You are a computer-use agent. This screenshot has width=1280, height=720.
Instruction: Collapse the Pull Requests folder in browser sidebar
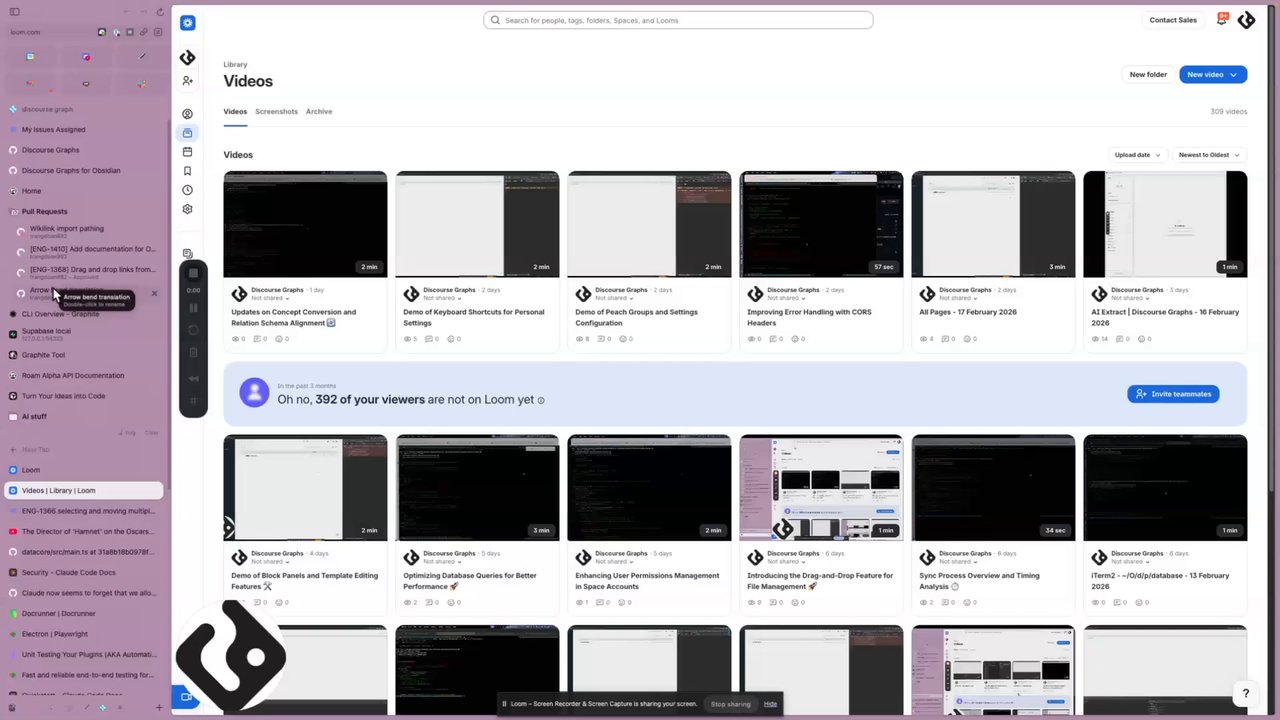[44, 211]
